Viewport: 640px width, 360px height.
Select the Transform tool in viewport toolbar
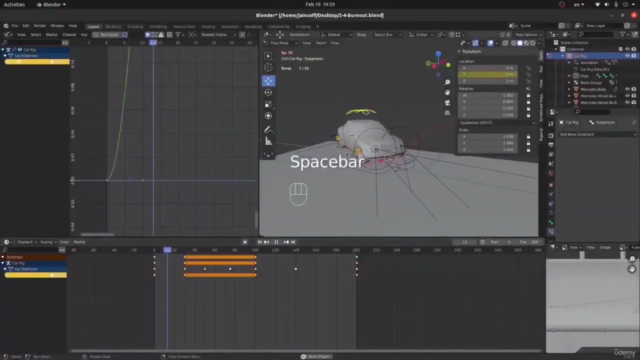268,116
